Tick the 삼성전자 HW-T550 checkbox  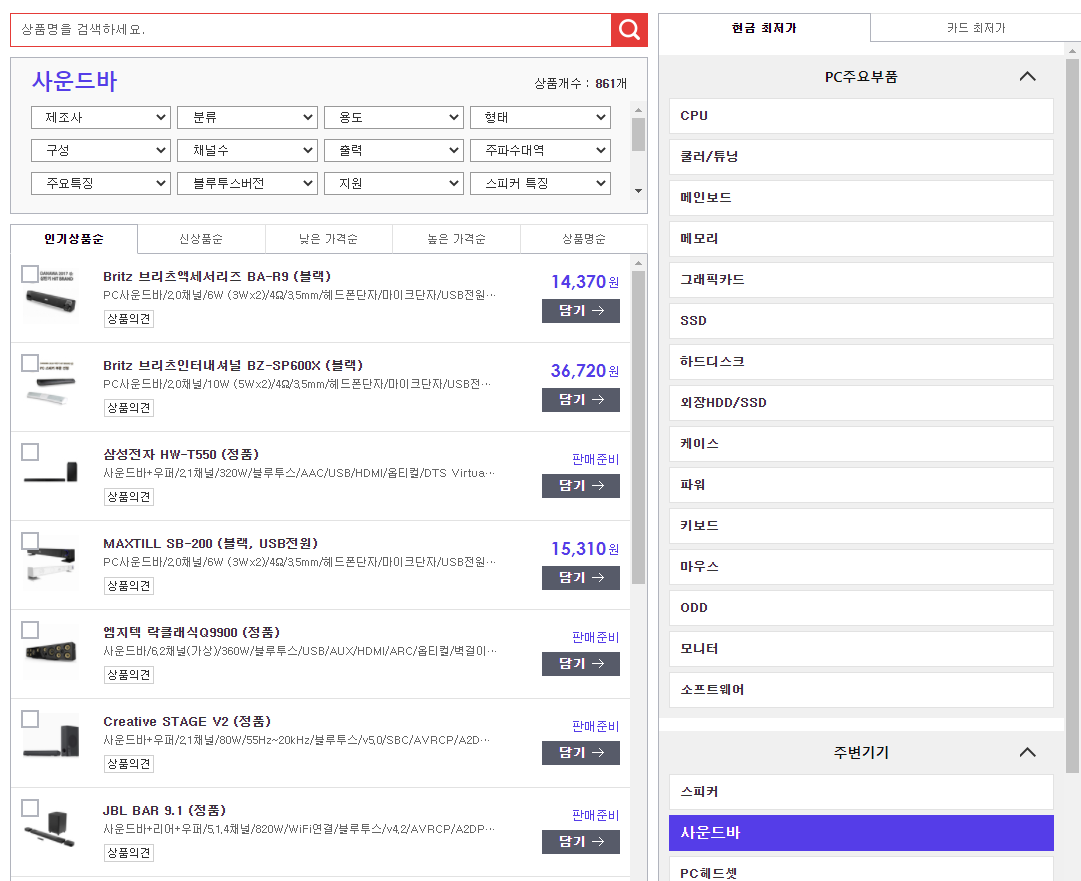point(30,452)
